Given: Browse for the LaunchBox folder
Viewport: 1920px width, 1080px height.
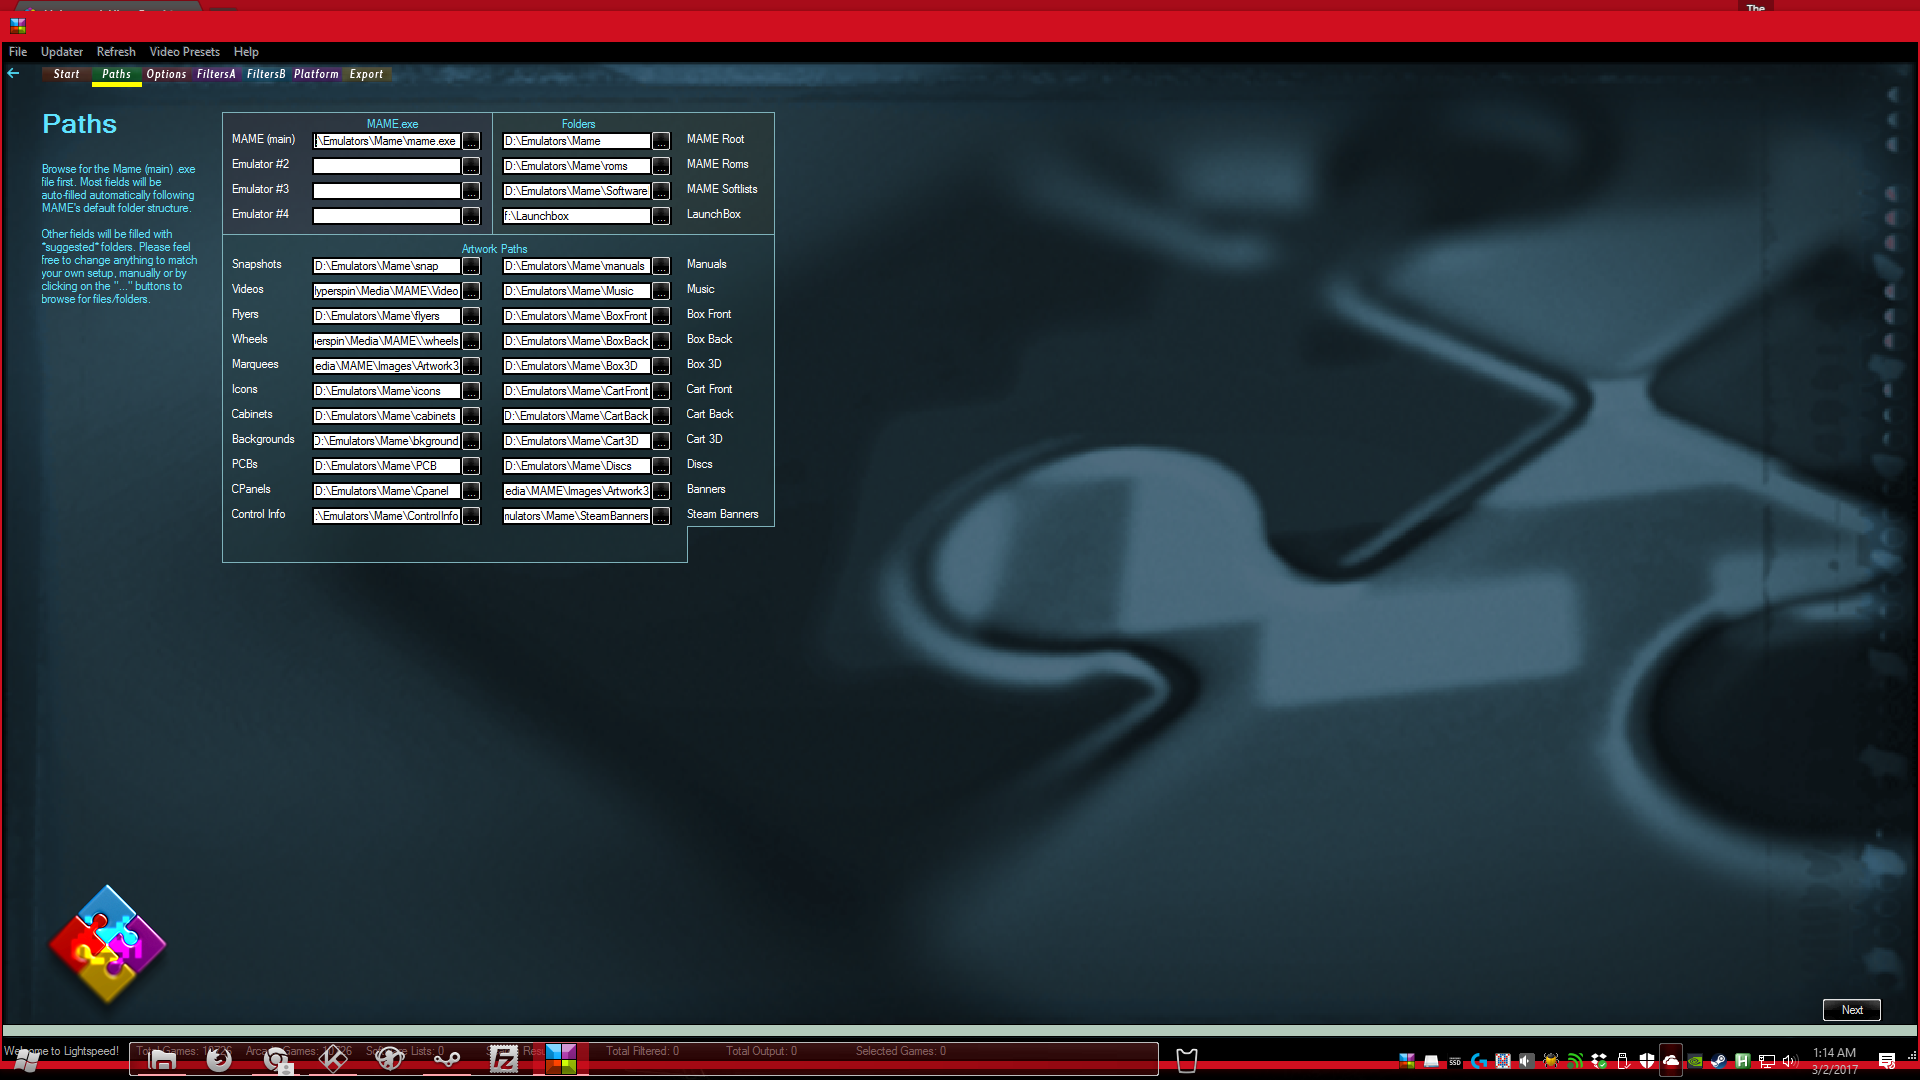Looking at the screenshot, I should click(x=661, y=216).
